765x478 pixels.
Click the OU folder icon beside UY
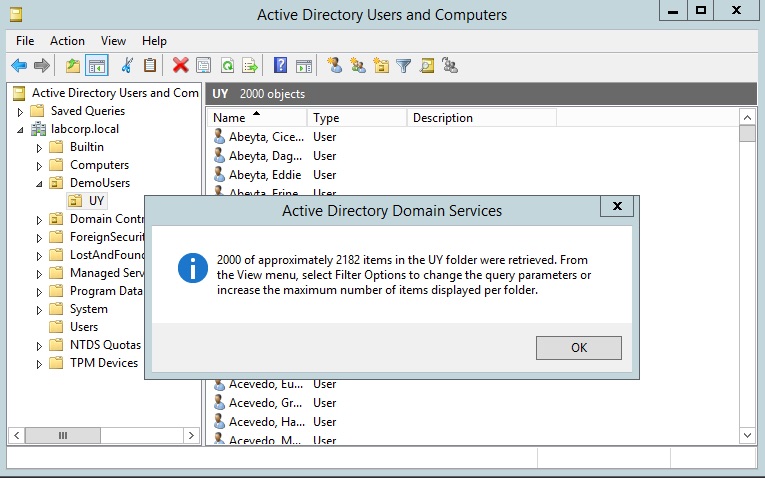click(75, 200)
